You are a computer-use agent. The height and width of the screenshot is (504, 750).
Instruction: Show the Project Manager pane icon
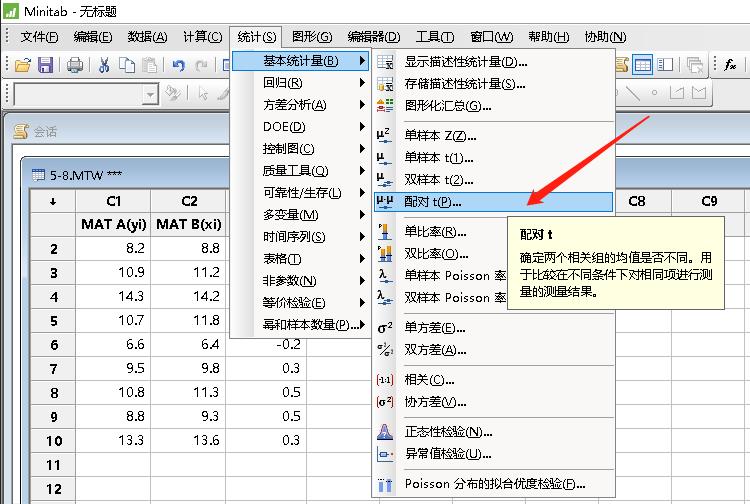pos(665,65)
